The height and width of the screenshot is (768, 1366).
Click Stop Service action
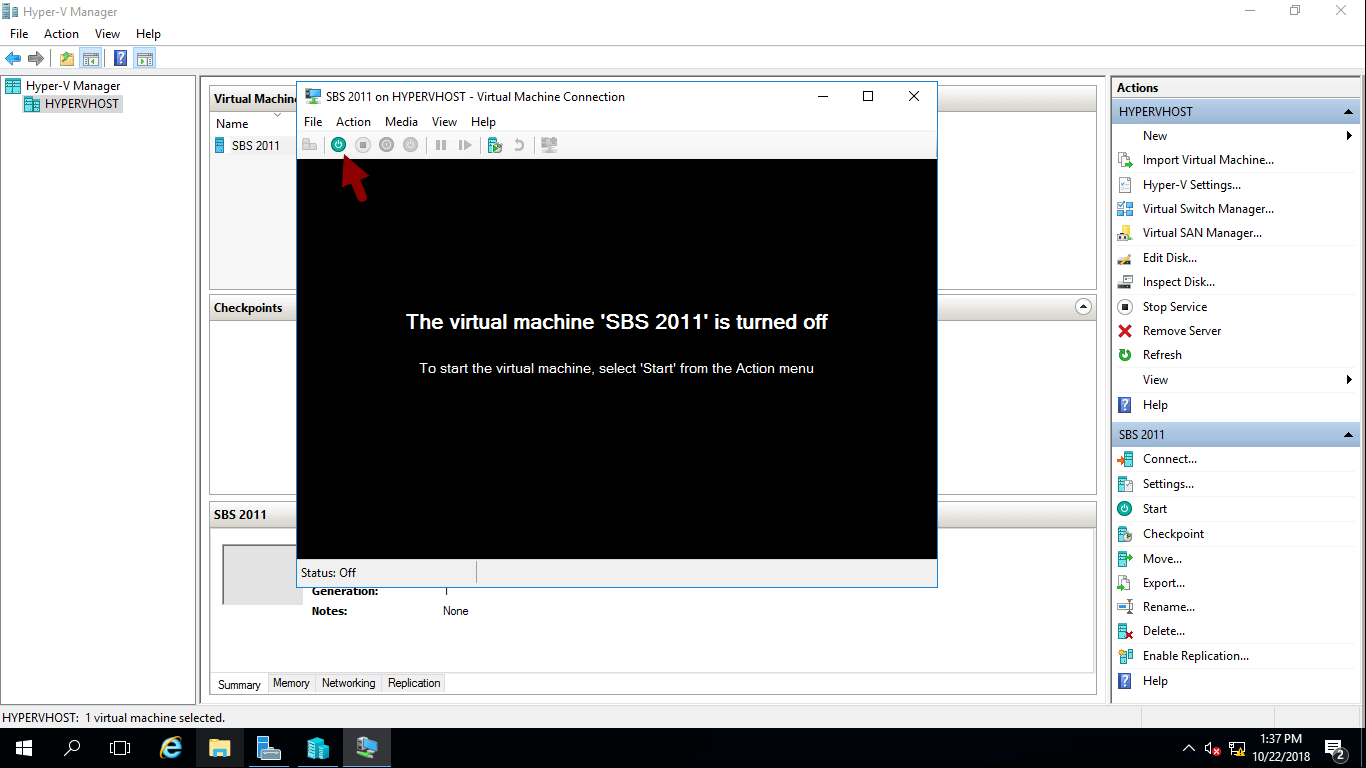click(1175, 307)
